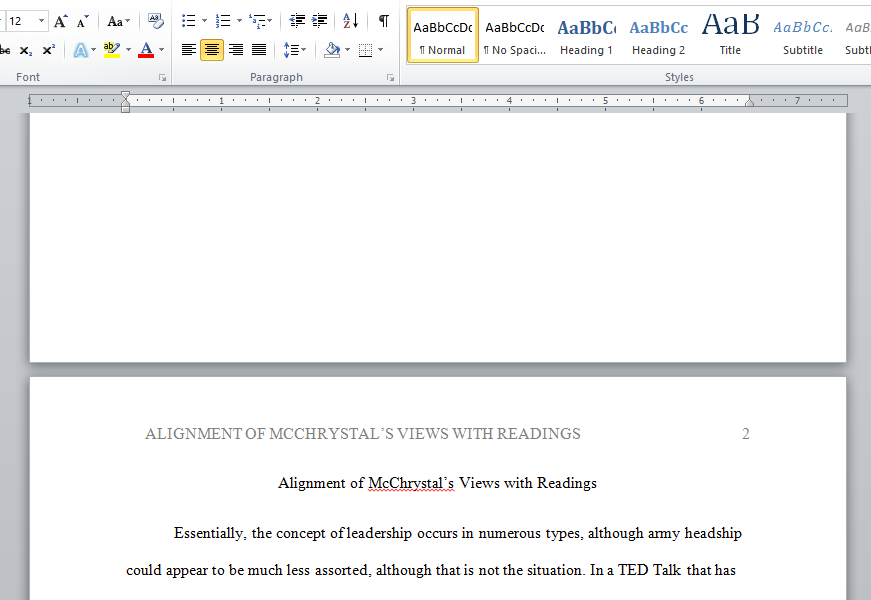Apply a numbered list

pos(223,21)
